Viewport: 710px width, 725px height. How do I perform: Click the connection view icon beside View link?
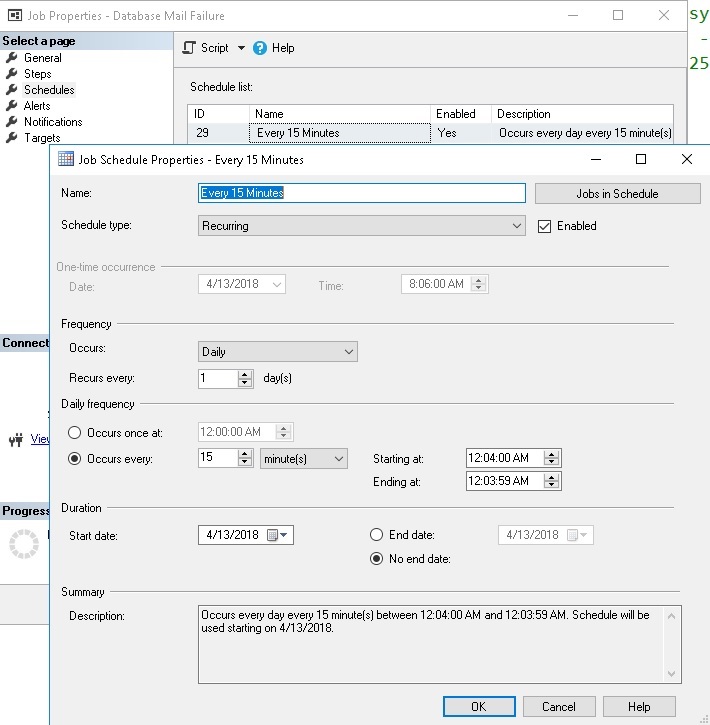[16, 439]
